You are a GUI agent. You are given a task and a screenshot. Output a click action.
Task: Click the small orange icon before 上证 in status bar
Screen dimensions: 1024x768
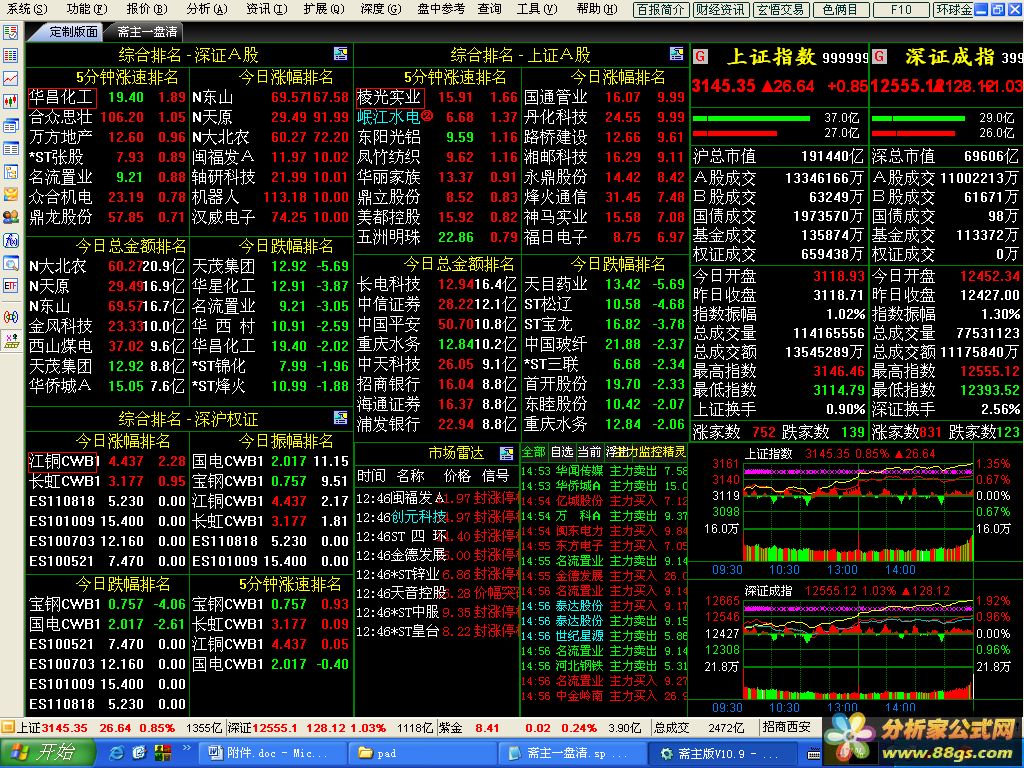coord(7,726)
